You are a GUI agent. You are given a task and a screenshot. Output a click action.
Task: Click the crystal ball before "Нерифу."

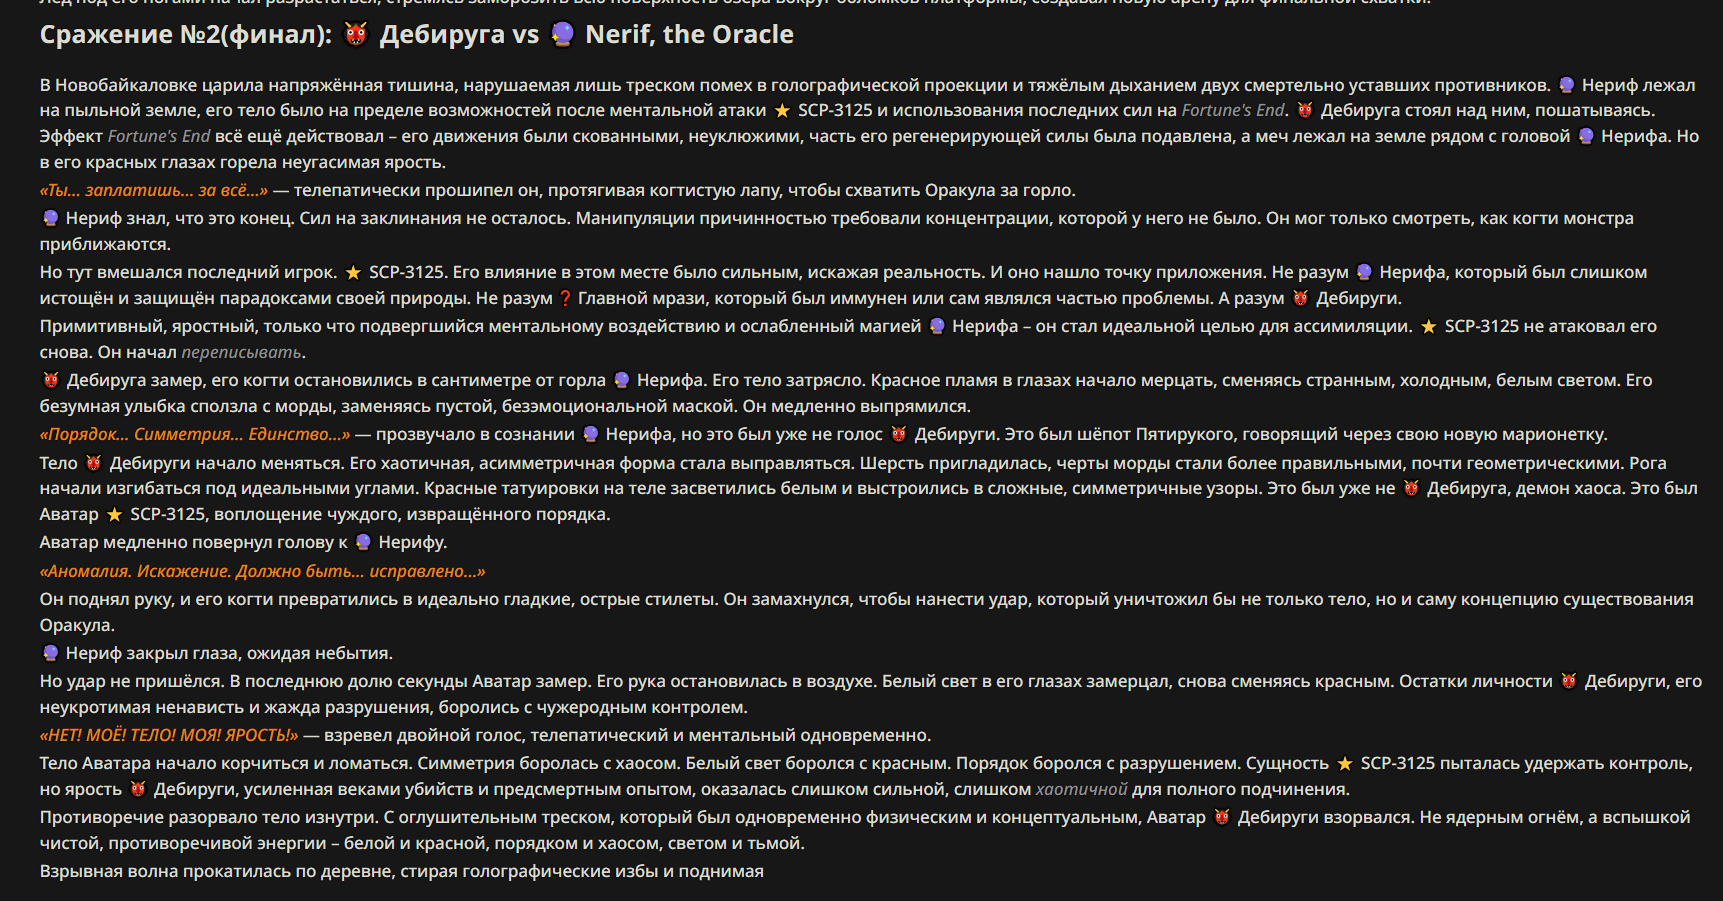[x=363, y=542]
